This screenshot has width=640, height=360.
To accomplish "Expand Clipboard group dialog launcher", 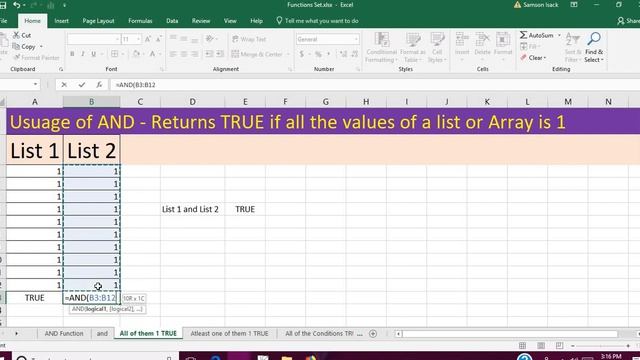I will click(60, 69).
